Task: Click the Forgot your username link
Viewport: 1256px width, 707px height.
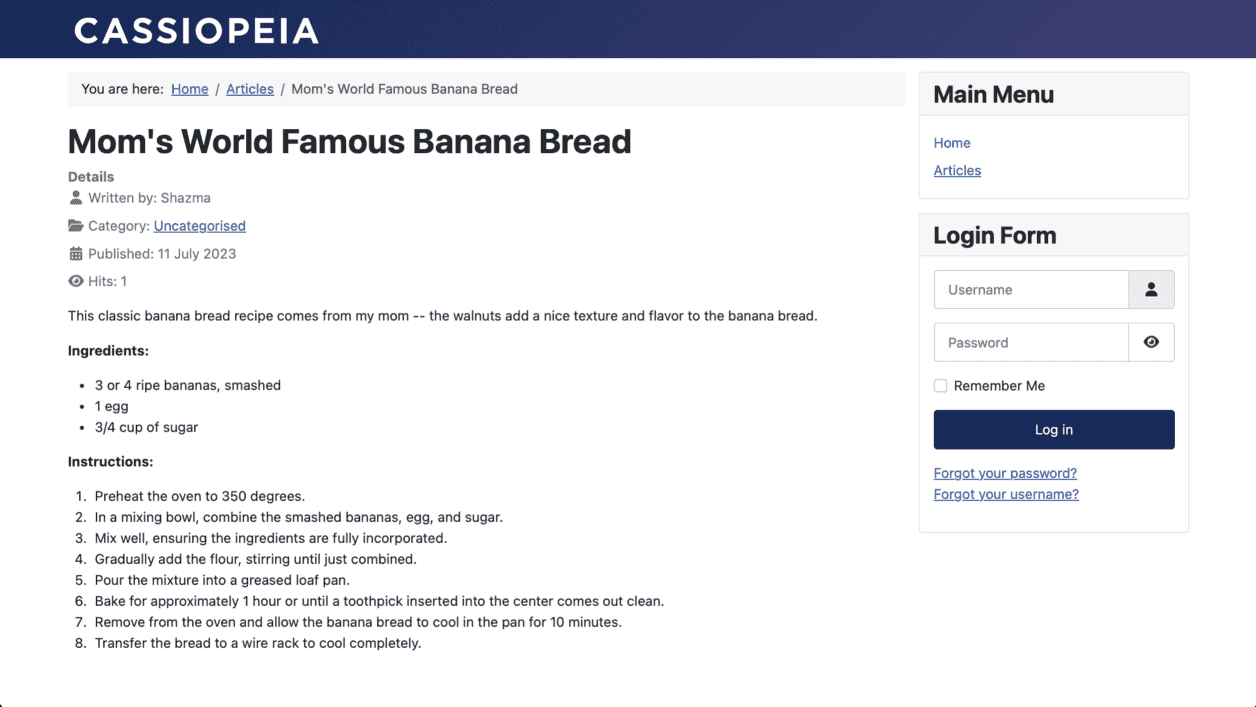Action: pos(1006,494)
